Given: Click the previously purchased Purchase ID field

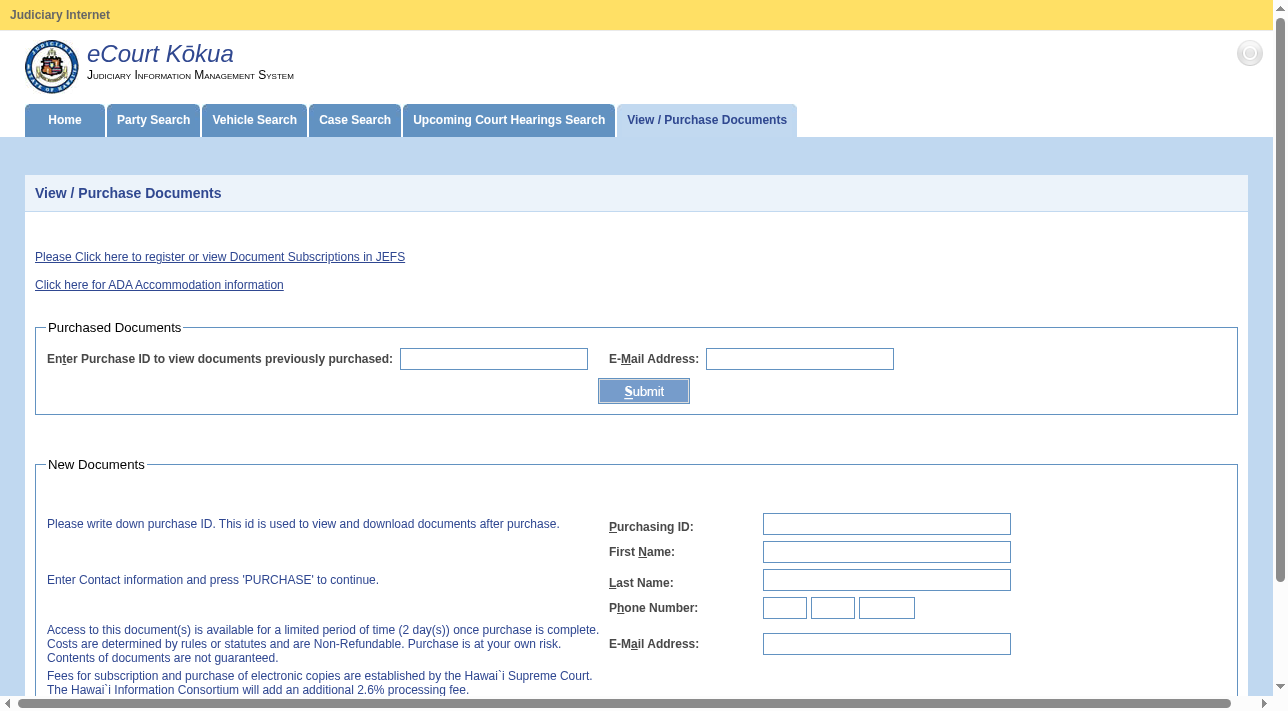Looking at the screenshot, I should click(494, 359).
